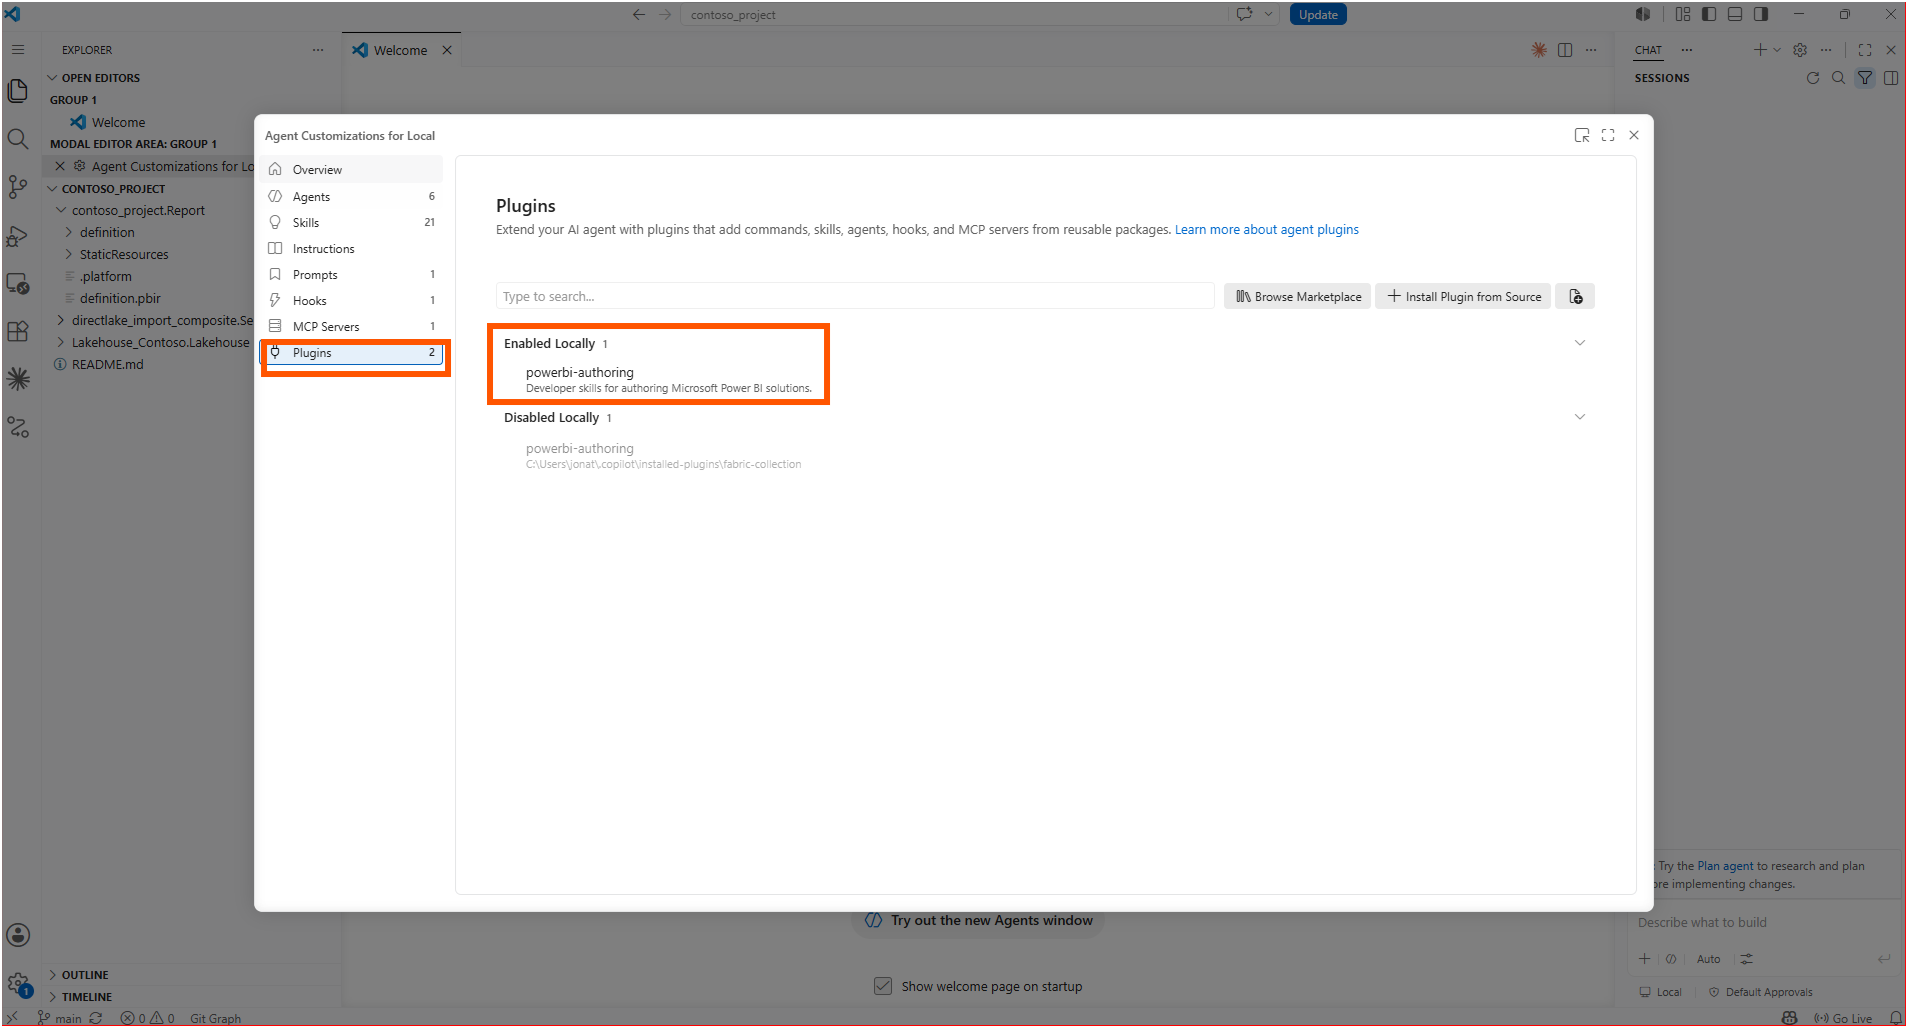Image resolution: width=1908 pixels, height=1028 pixels.
Task: Click Browse Marketplace button
Action: pyautogui.click(x=1298, y=296)
